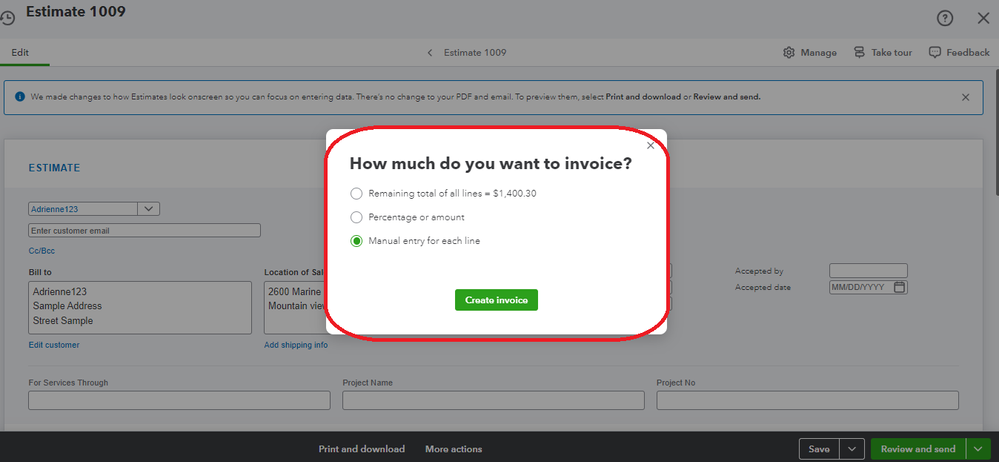This screenshot has height=462, width=999.
Task: Click Review and send button
Action: pyautogui.click(x=918, y=449)
